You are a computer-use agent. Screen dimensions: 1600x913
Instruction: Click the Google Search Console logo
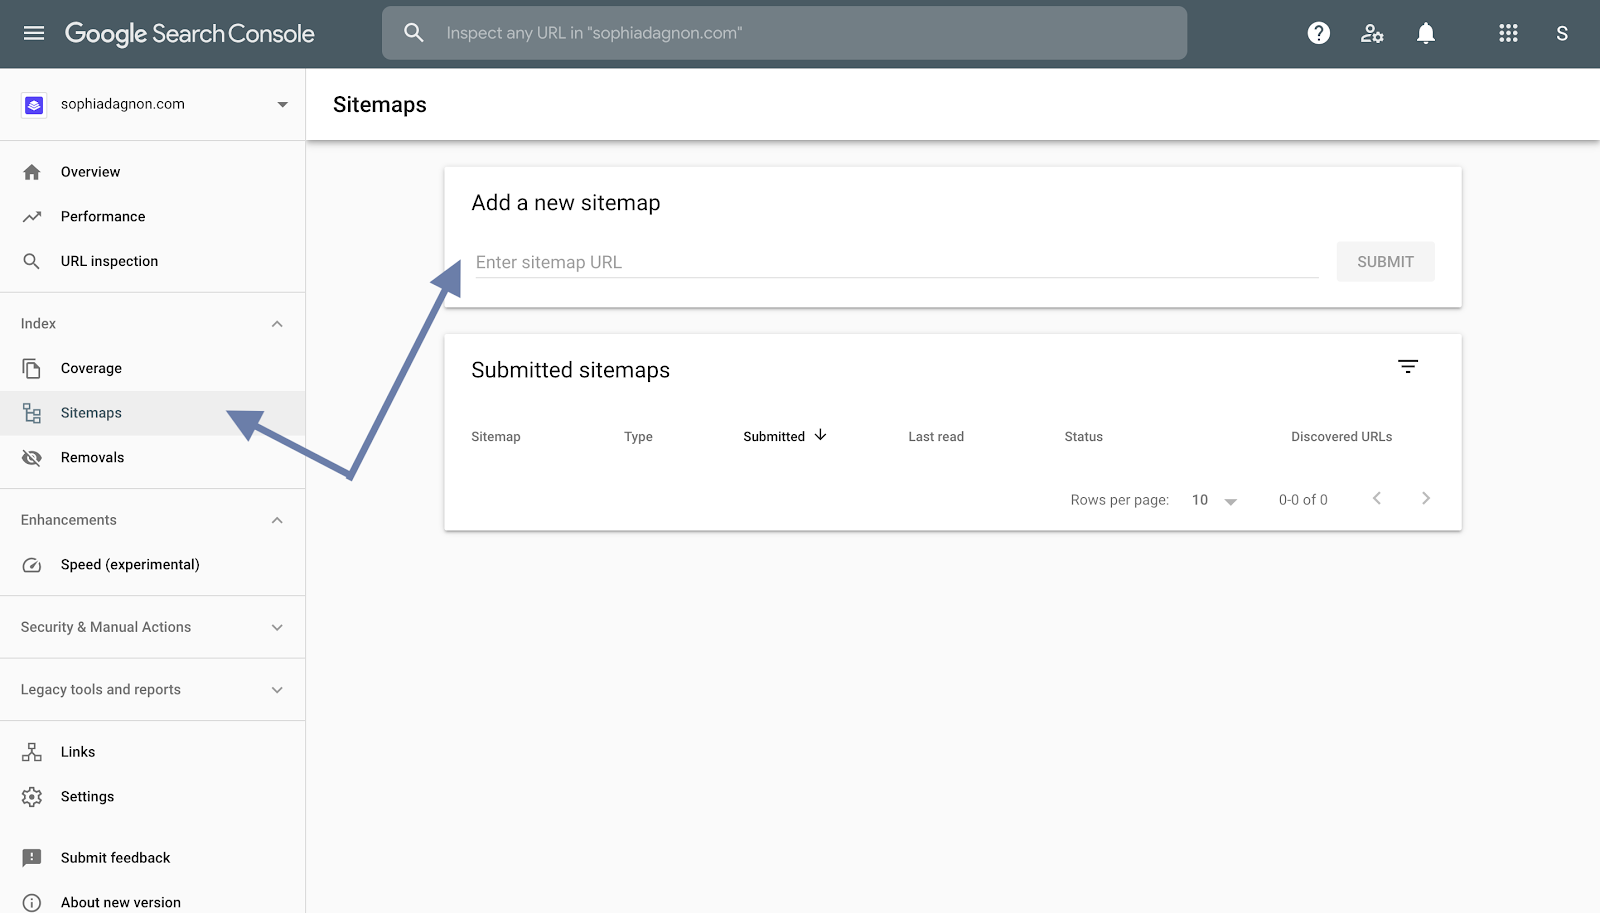point(190,33)
